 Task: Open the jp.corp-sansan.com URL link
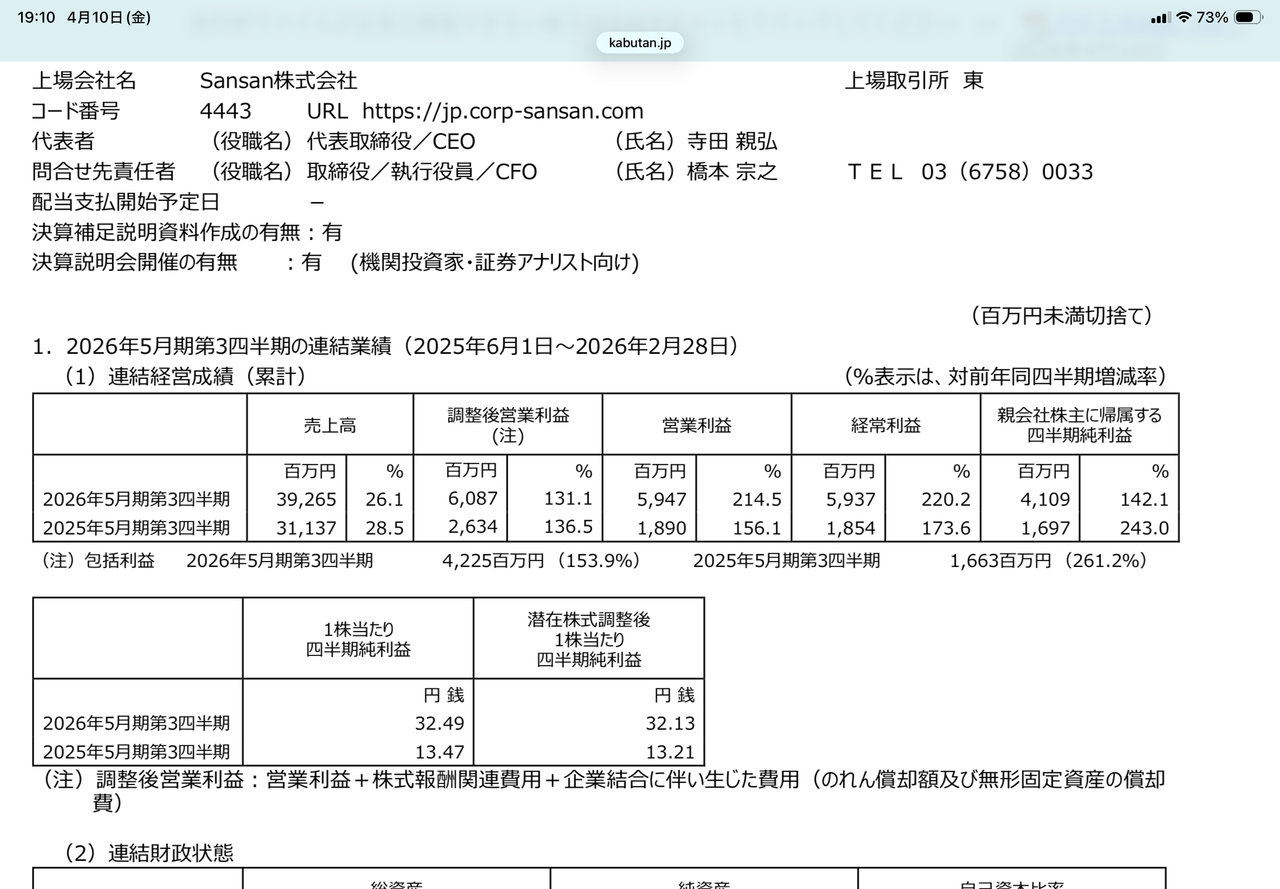502,111
